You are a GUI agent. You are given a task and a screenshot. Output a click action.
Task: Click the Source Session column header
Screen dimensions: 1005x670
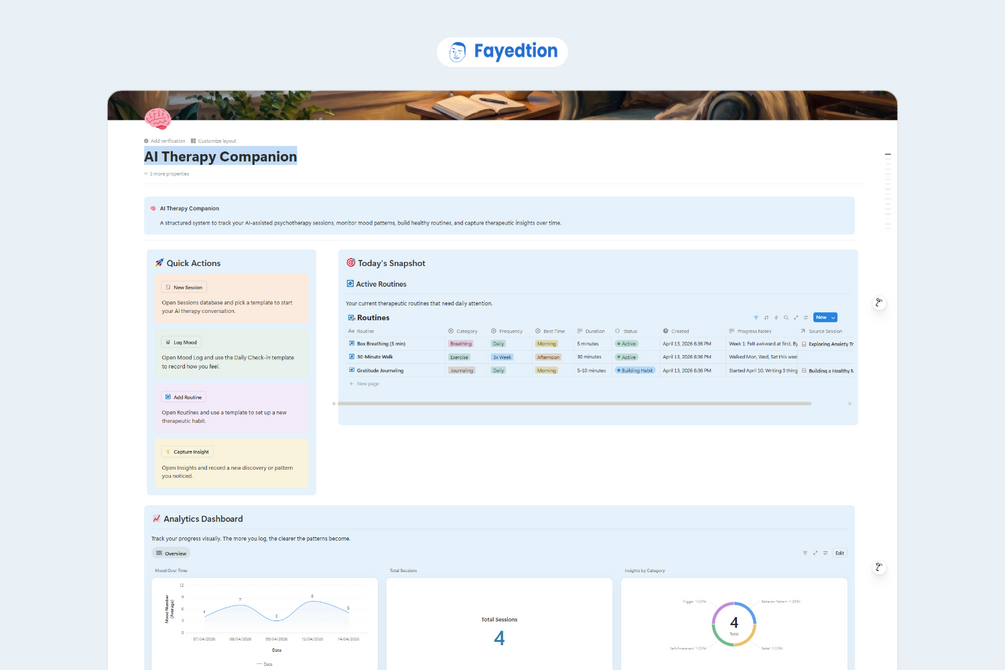(821, 331)
